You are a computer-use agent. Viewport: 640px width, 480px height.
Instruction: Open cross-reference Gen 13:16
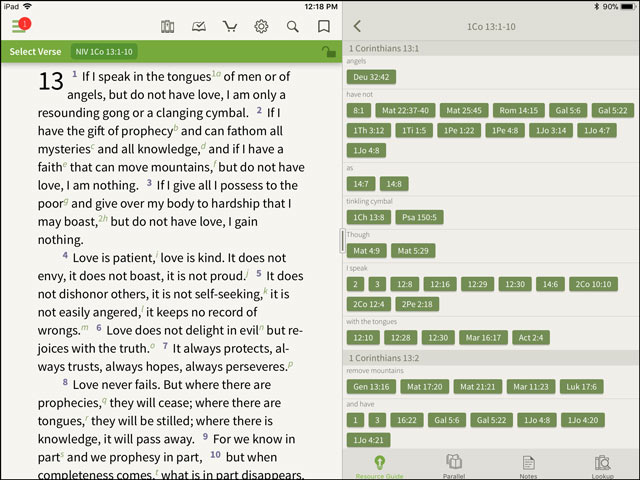coord(371,387)
